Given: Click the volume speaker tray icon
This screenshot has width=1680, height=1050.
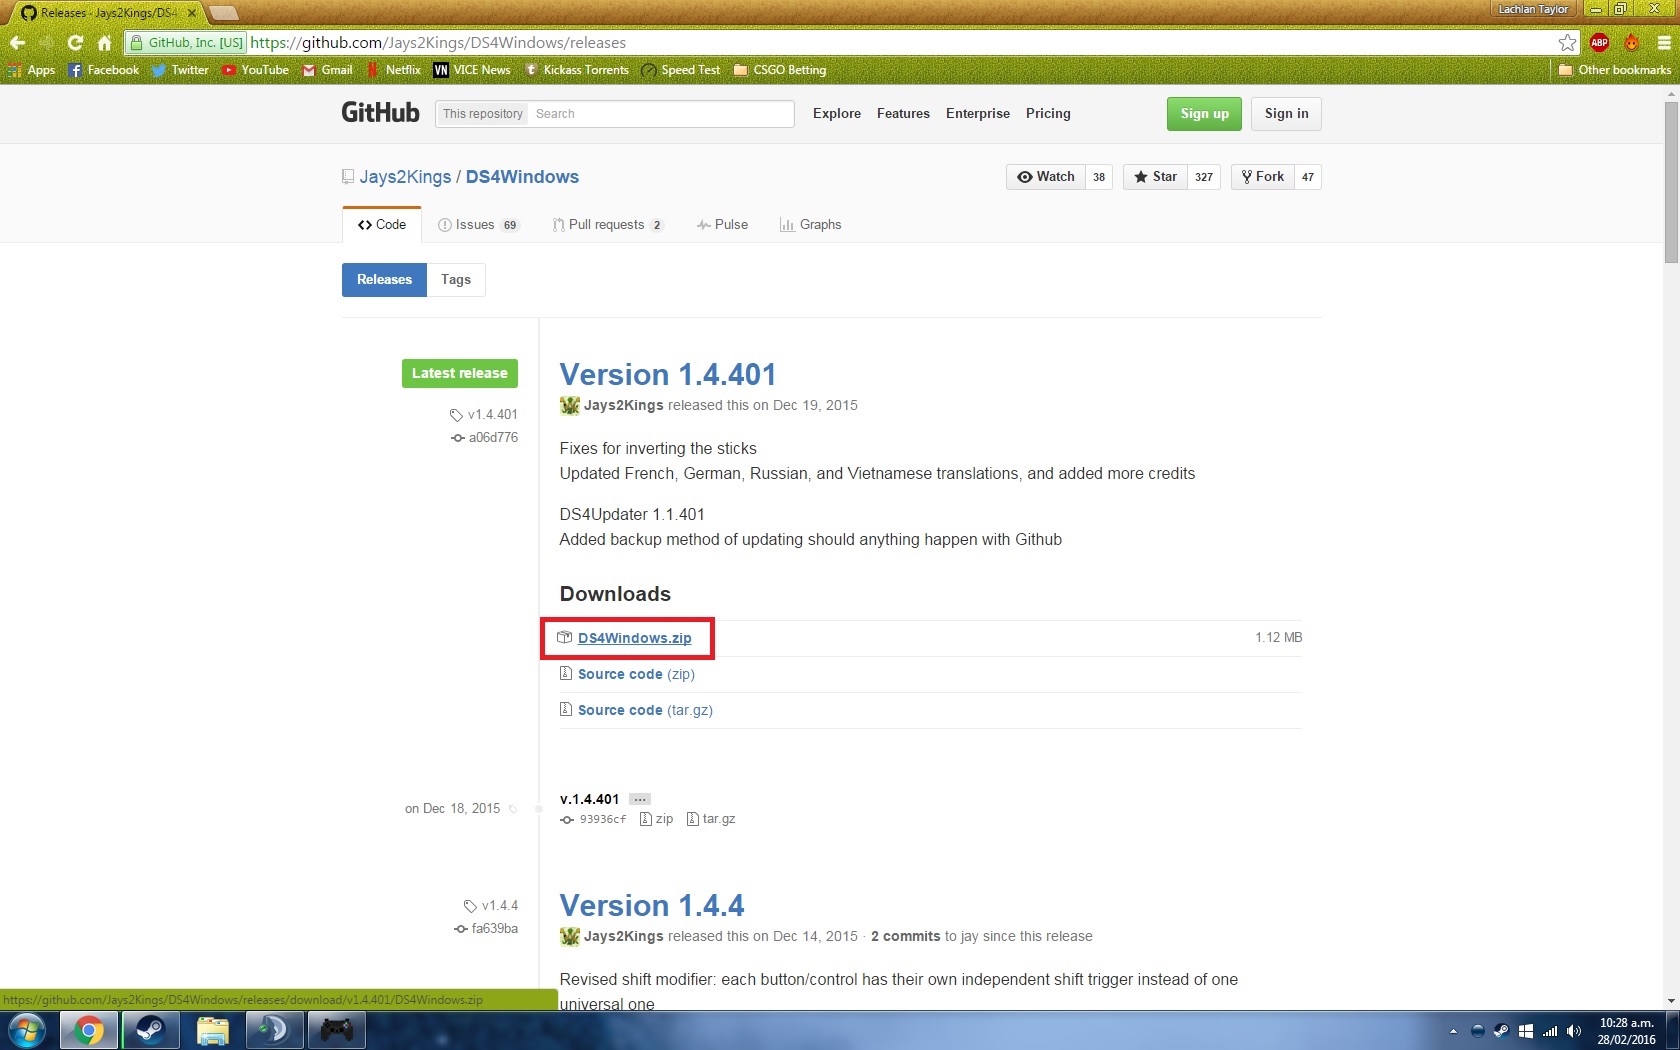Looking at the screenshot, I should pos(1574,1031).
